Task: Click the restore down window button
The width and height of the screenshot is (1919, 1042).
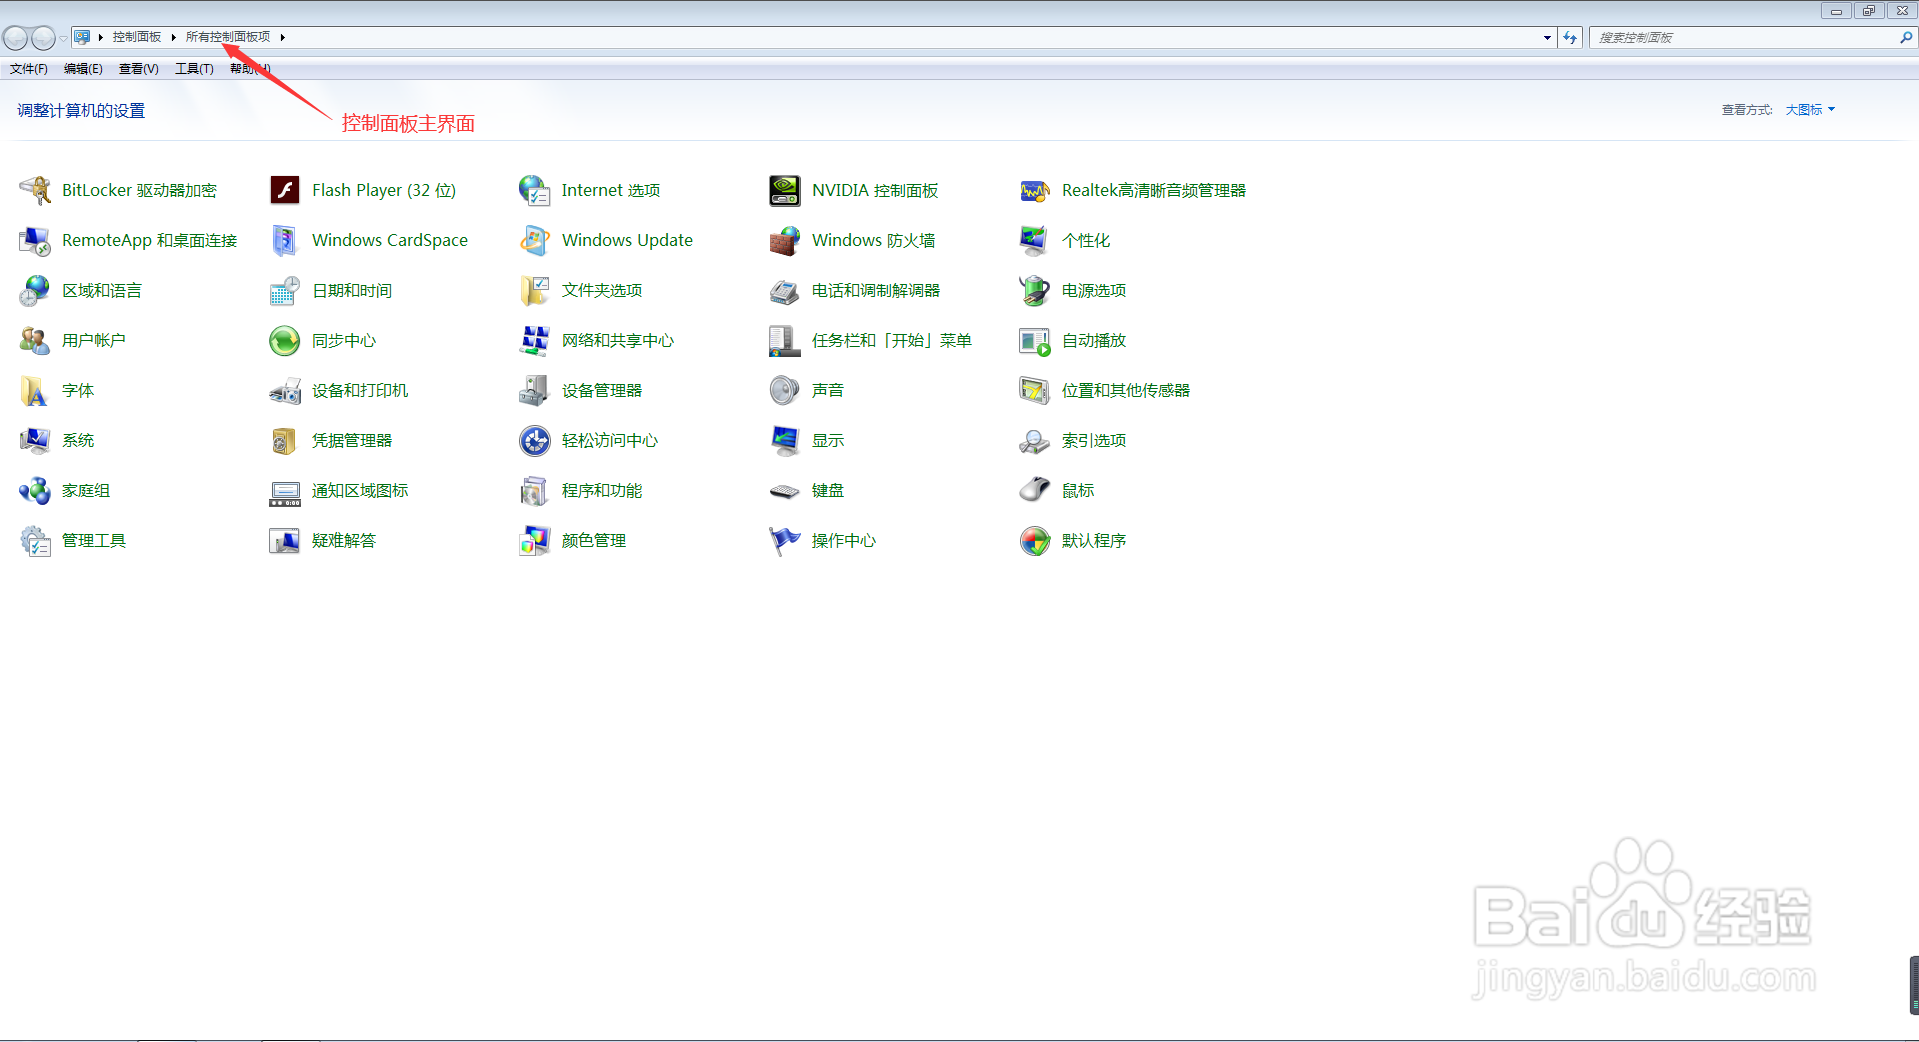Action: (1868, 11)
